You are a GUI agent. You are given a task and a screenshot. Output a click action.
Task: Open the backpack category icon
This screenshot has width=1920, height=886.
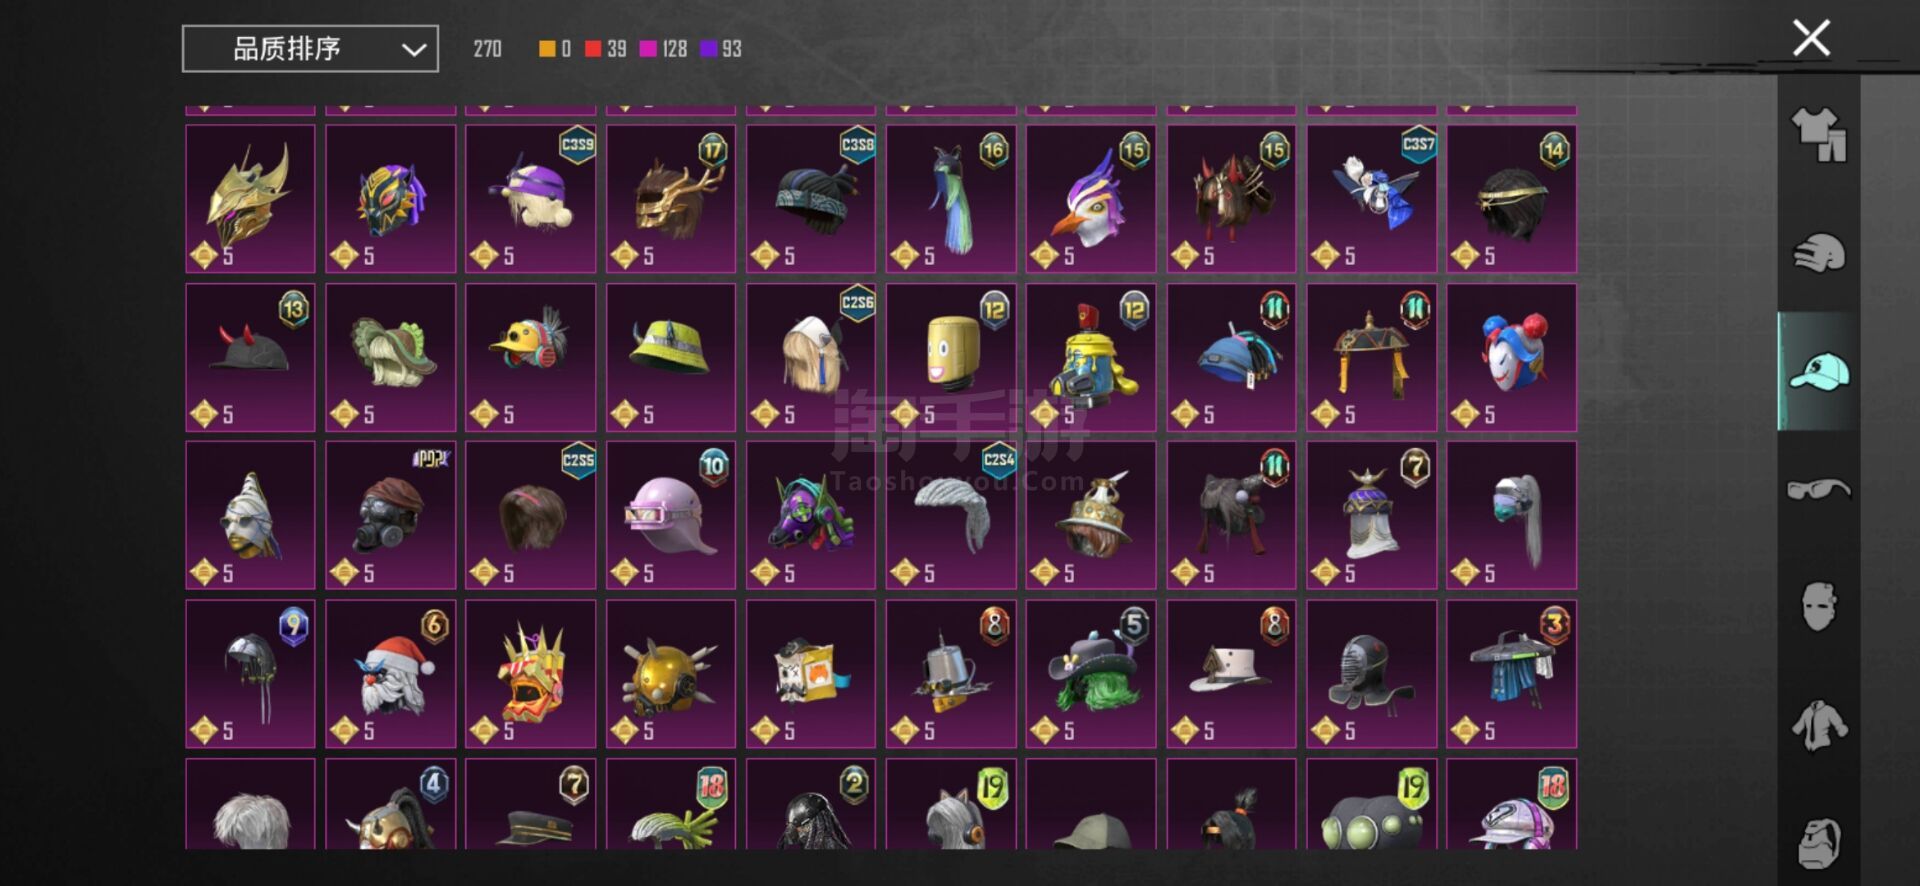1819,843
